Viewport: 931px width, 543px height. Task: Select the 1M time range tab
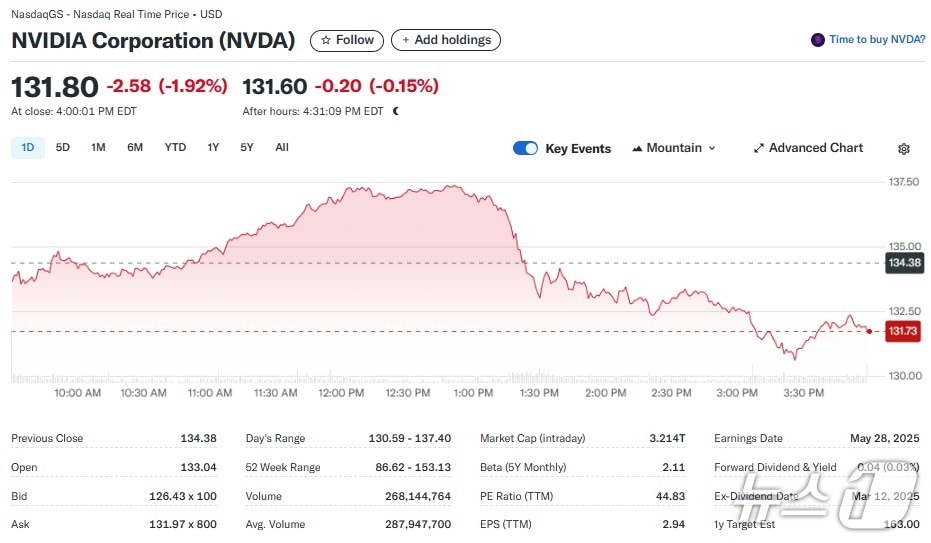point(98,147)
